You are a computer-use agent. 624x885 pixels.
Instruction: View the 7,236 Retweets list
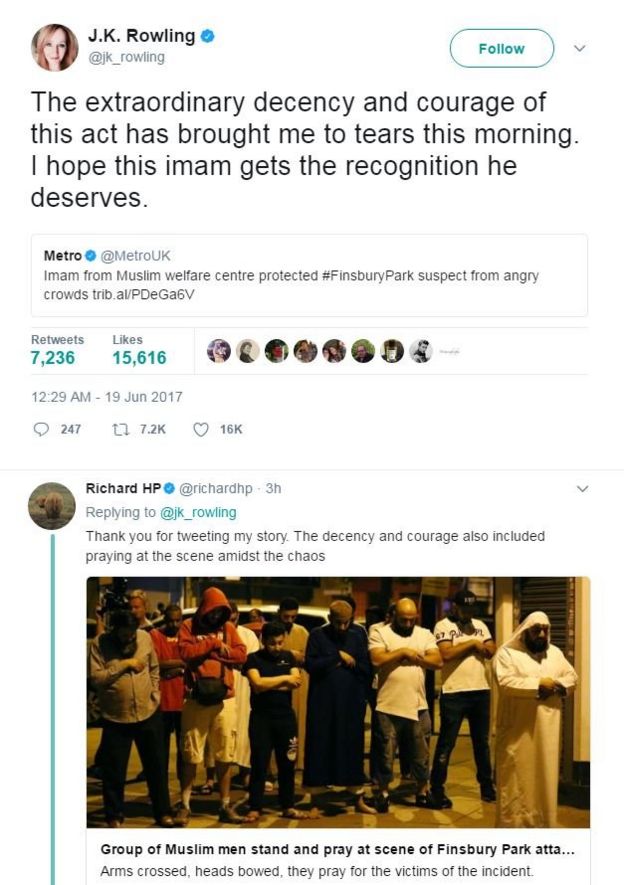pyautogui.click(x=53, y=357)
